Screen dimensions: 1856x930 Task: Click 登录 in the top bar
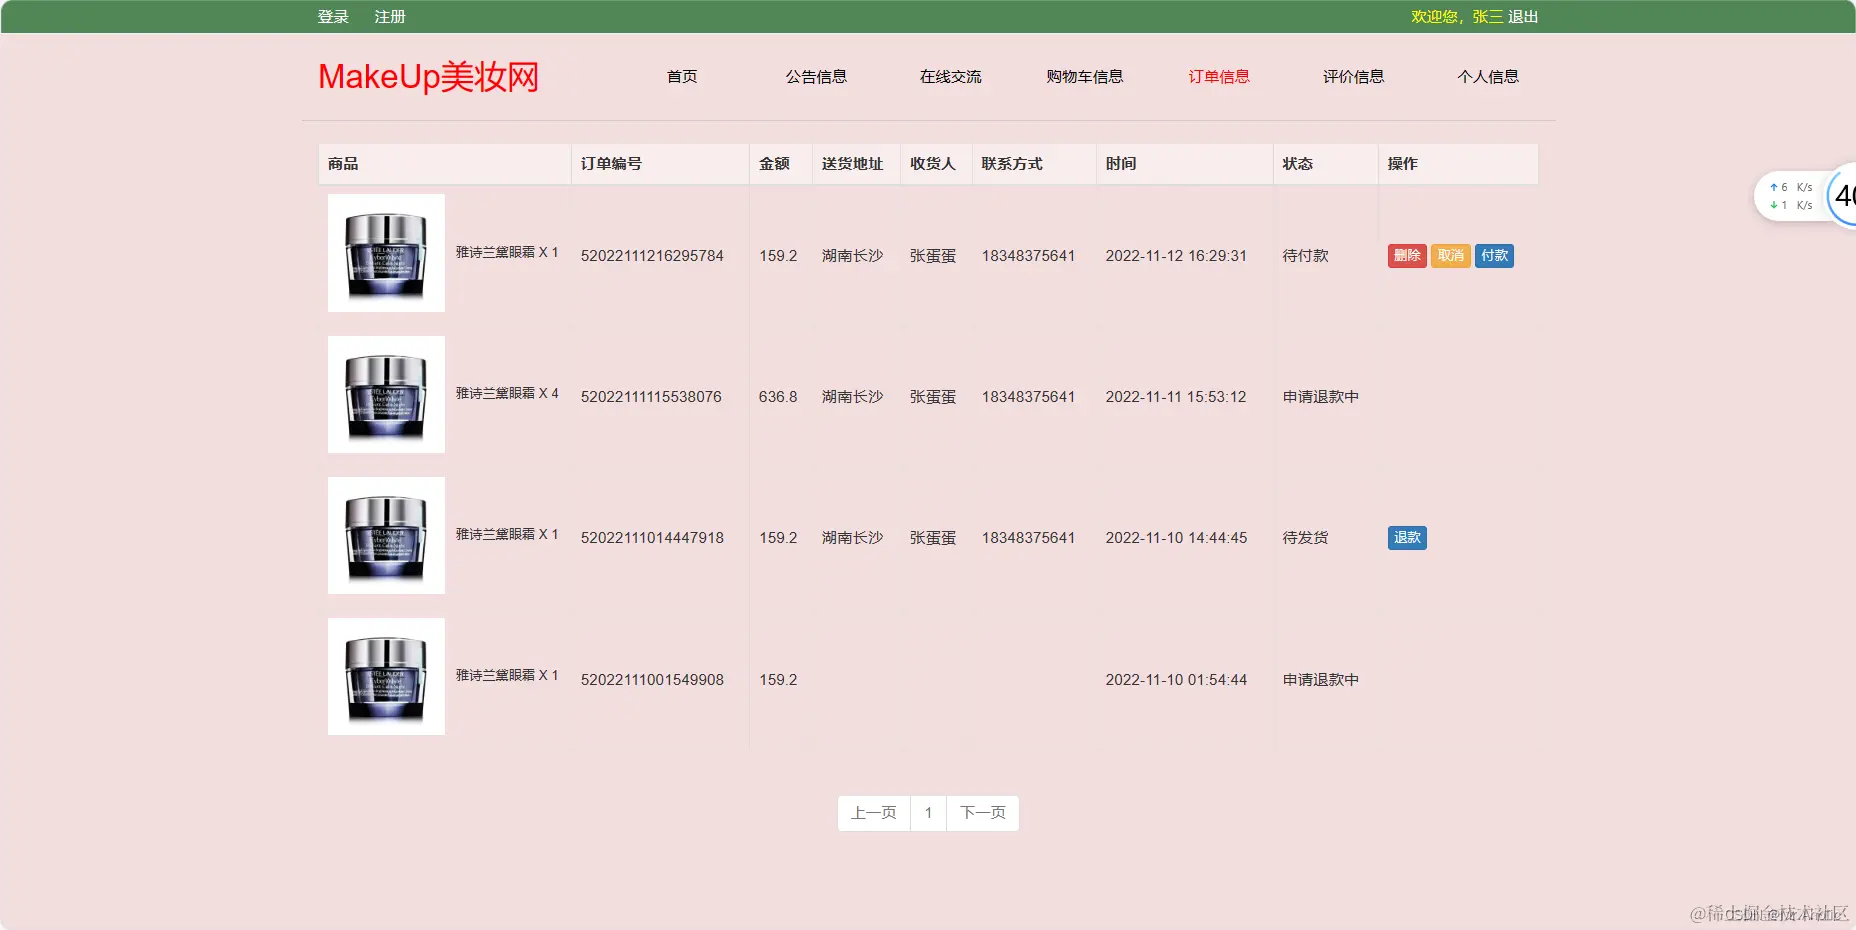(x=332, y=16)
